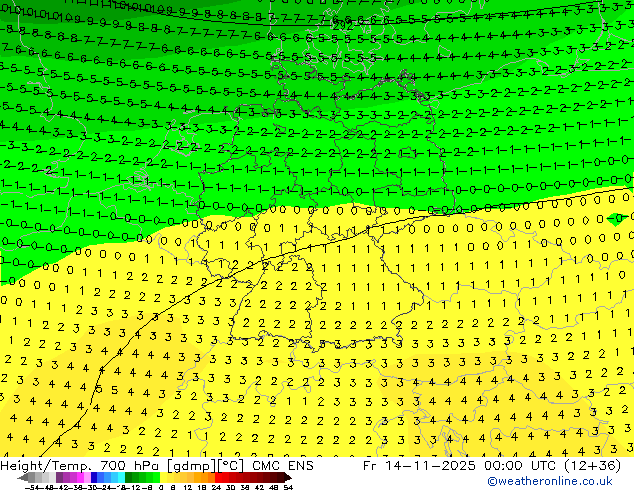634x490 pixels.
Task: Click the 'CMC ENS' model label
Action: [x=283, y=466]
